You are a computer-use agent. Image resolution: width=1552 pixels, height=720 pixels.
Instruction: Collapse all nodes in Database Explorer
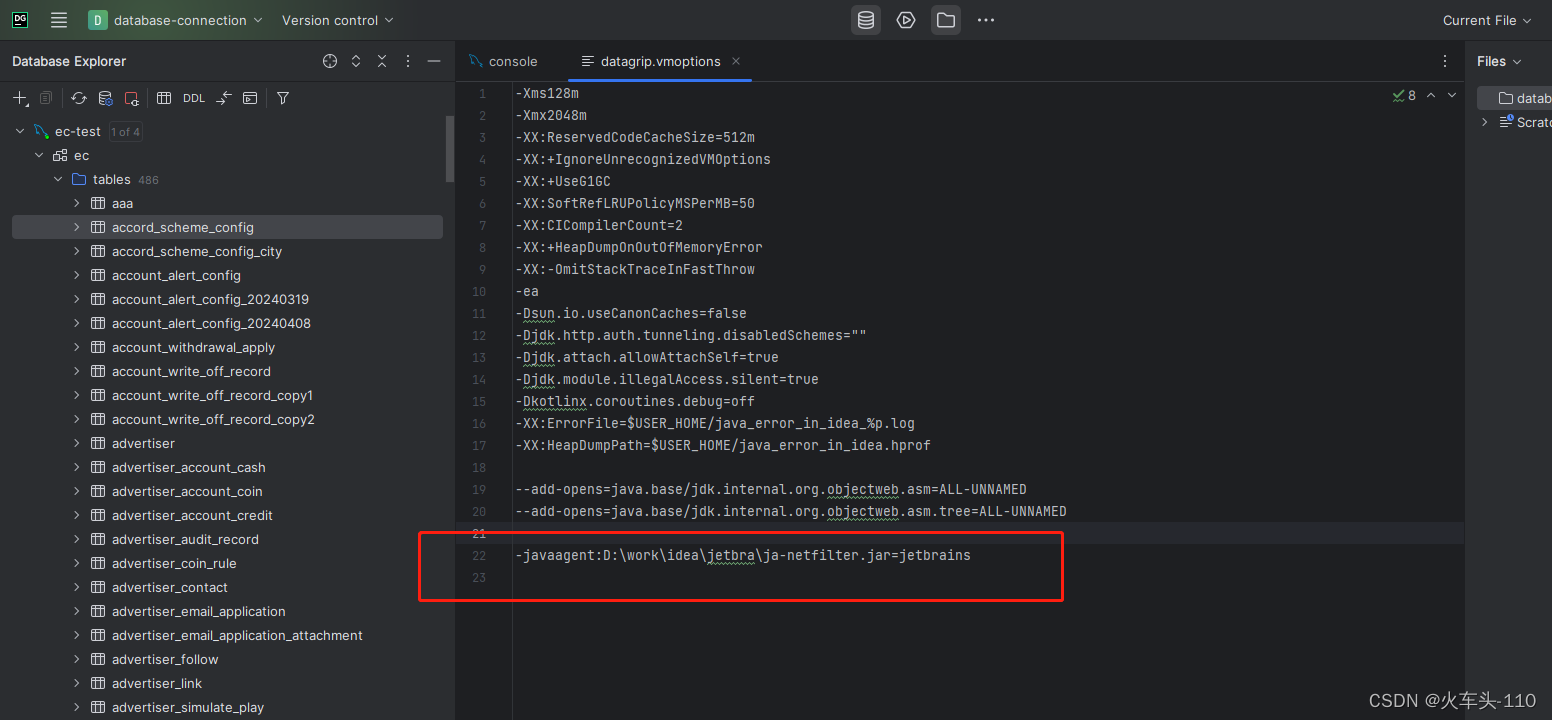pyautogui.click(x=382, y=61)
